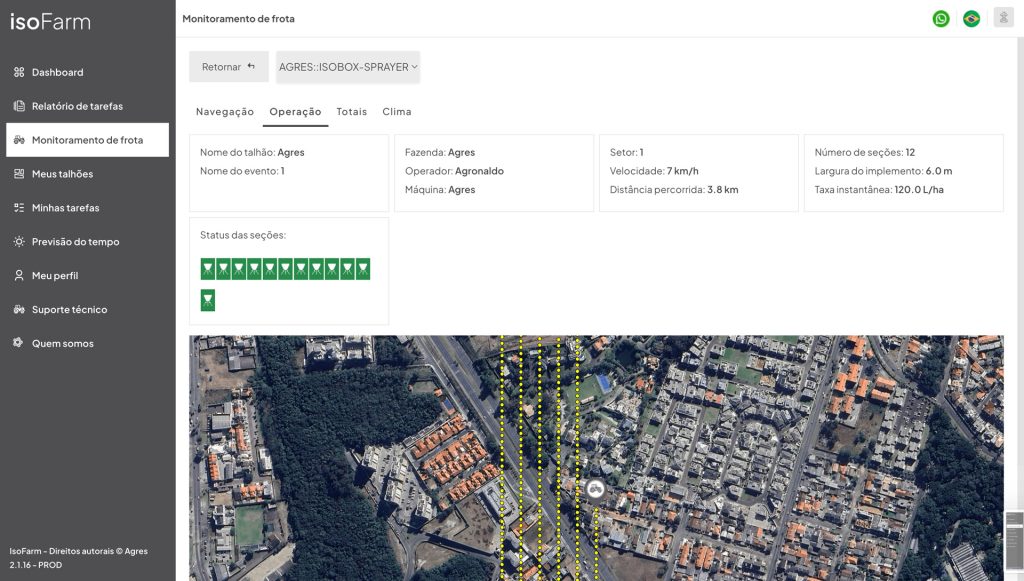Click the Retornar button
This screenshot has width=1024, height=581.
click(x=229, y=67)
